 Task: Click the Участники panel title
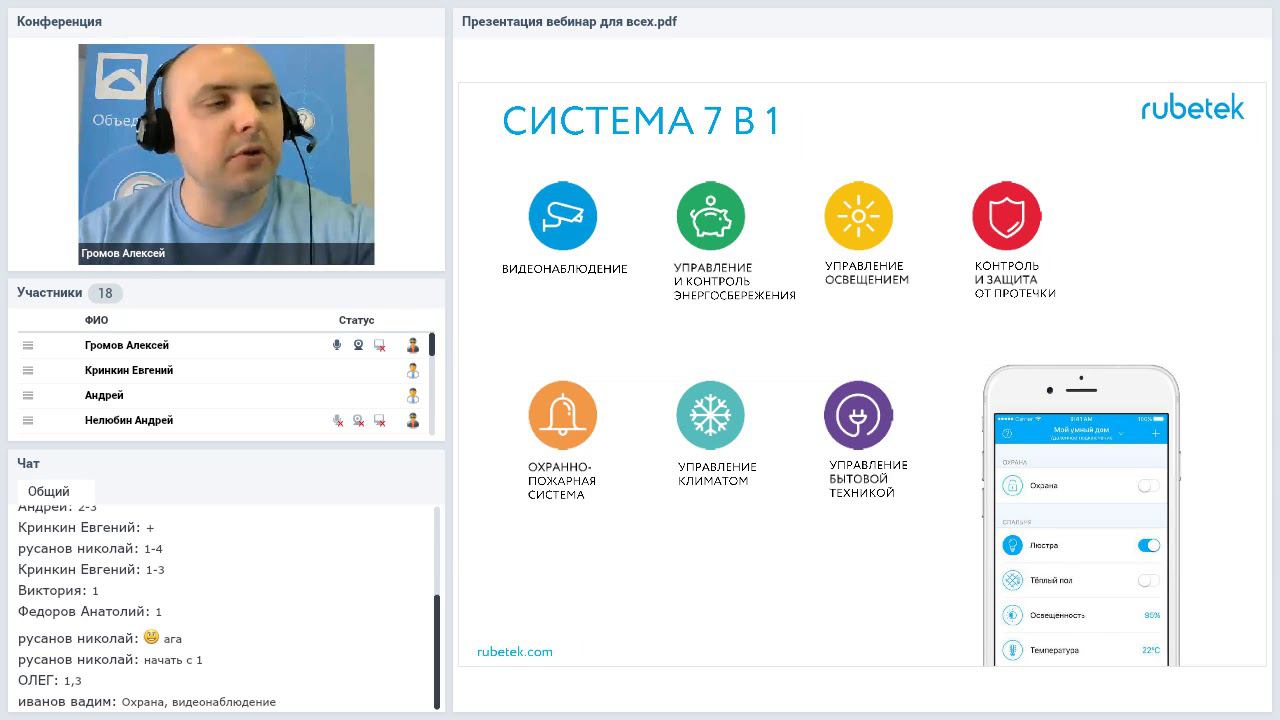[x=49, y=293]
